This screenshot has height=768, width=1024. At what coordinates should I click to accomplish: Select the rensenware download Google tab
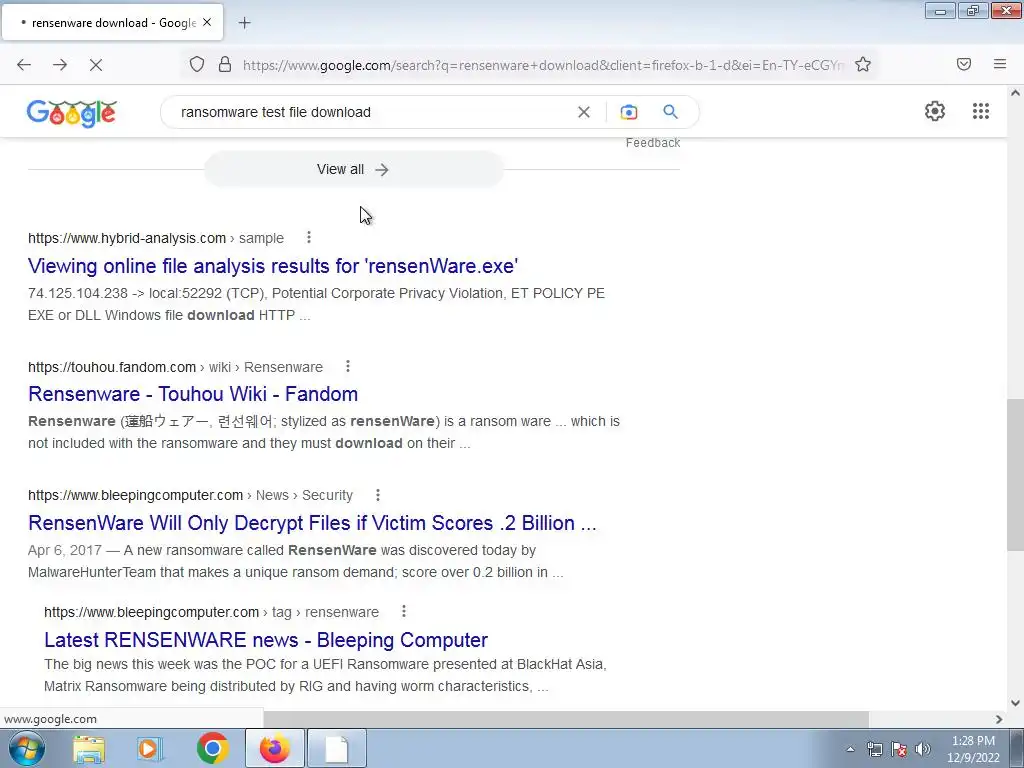pyautogui.click(x=112, y=23)
